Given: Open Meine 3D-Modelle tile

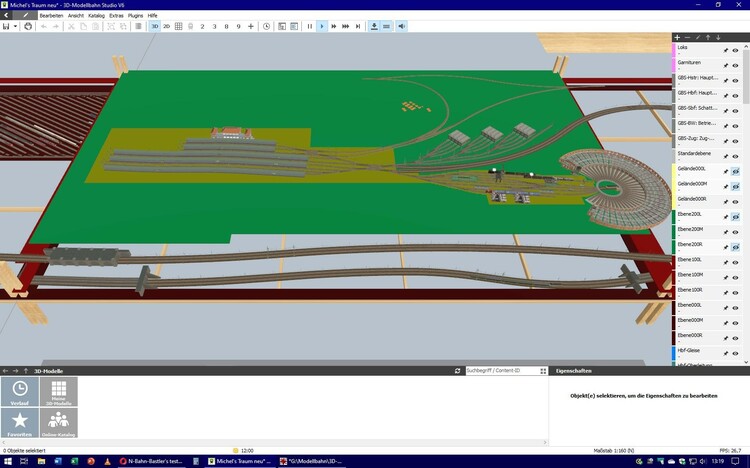Looking at the screenshot, I should pos(58,391).
